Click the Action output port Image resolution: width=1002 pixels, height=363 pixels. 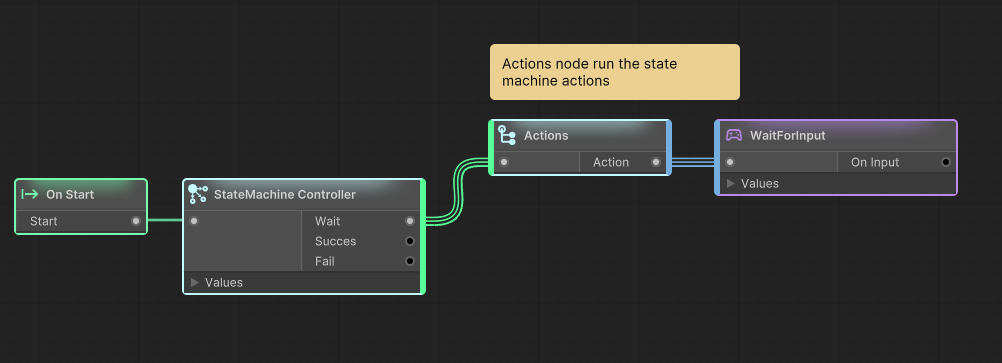pyautogui.click(x=656, y=162)
